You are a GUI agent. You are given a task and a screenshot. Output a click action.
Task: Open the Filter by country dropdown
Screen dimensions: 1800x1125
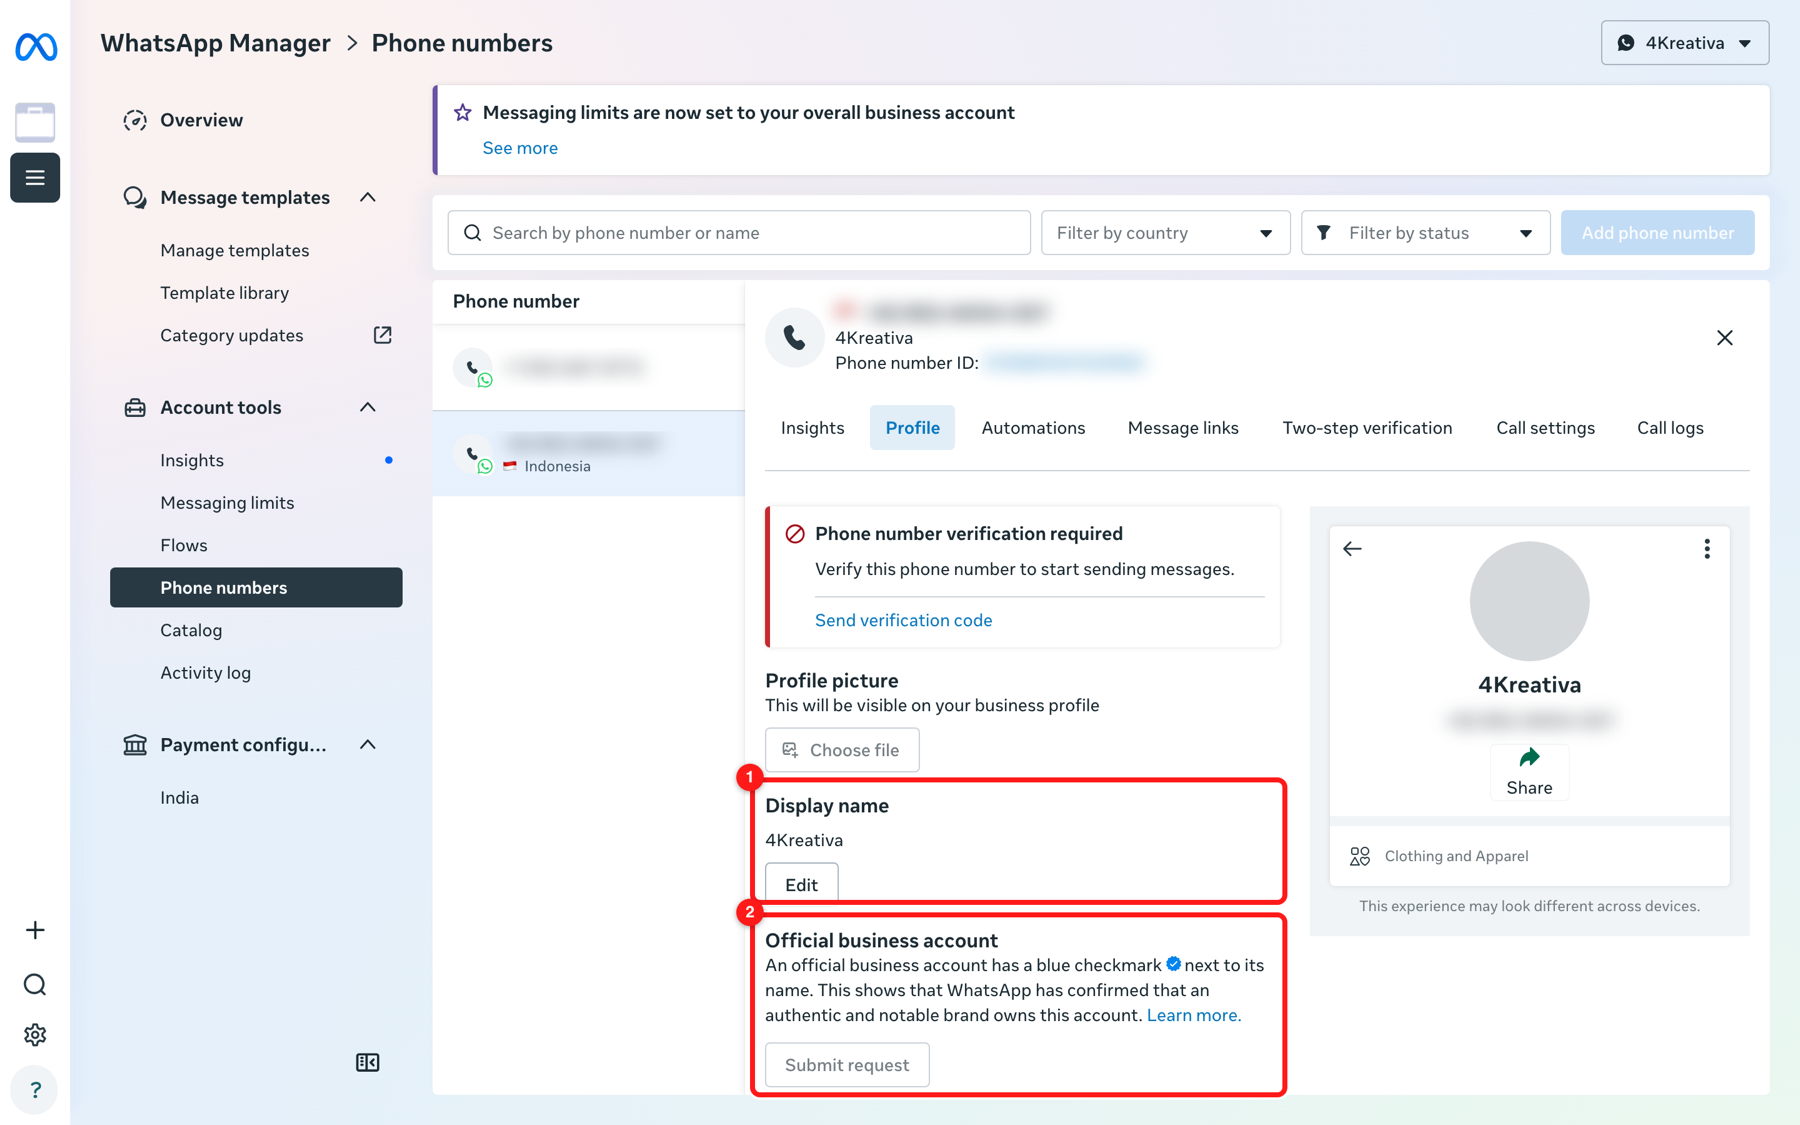(x=1166, y=233)
